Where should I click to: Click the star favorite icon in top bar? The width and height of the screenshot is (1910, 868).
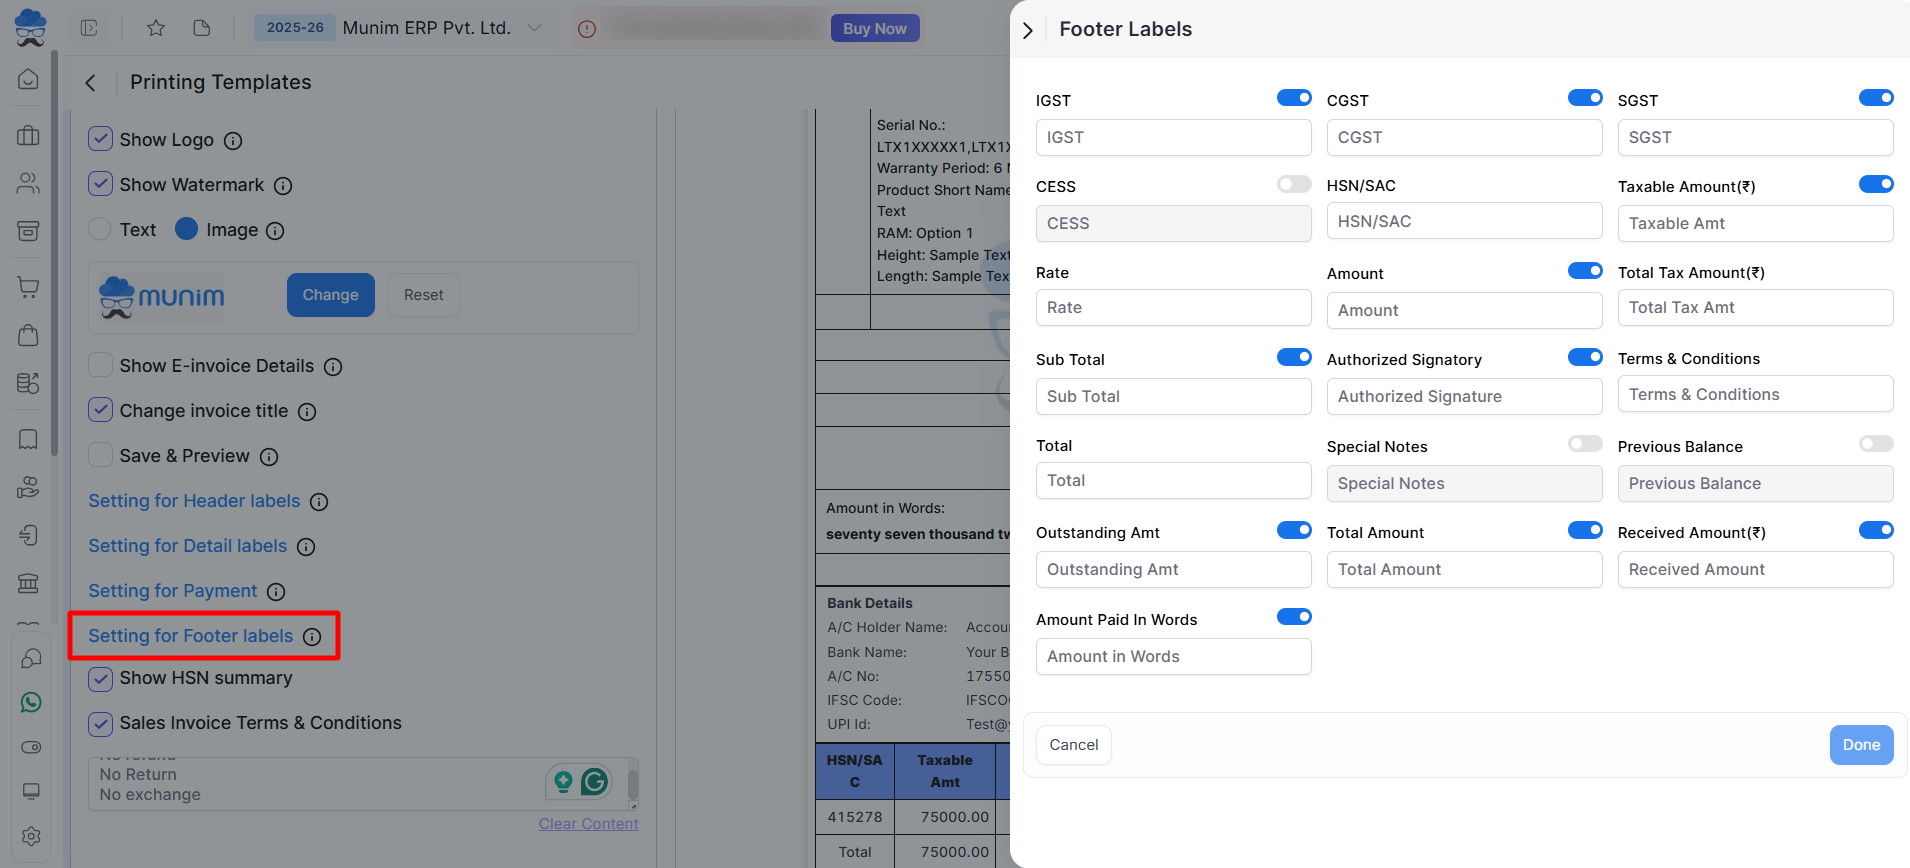tap(156, 28)
